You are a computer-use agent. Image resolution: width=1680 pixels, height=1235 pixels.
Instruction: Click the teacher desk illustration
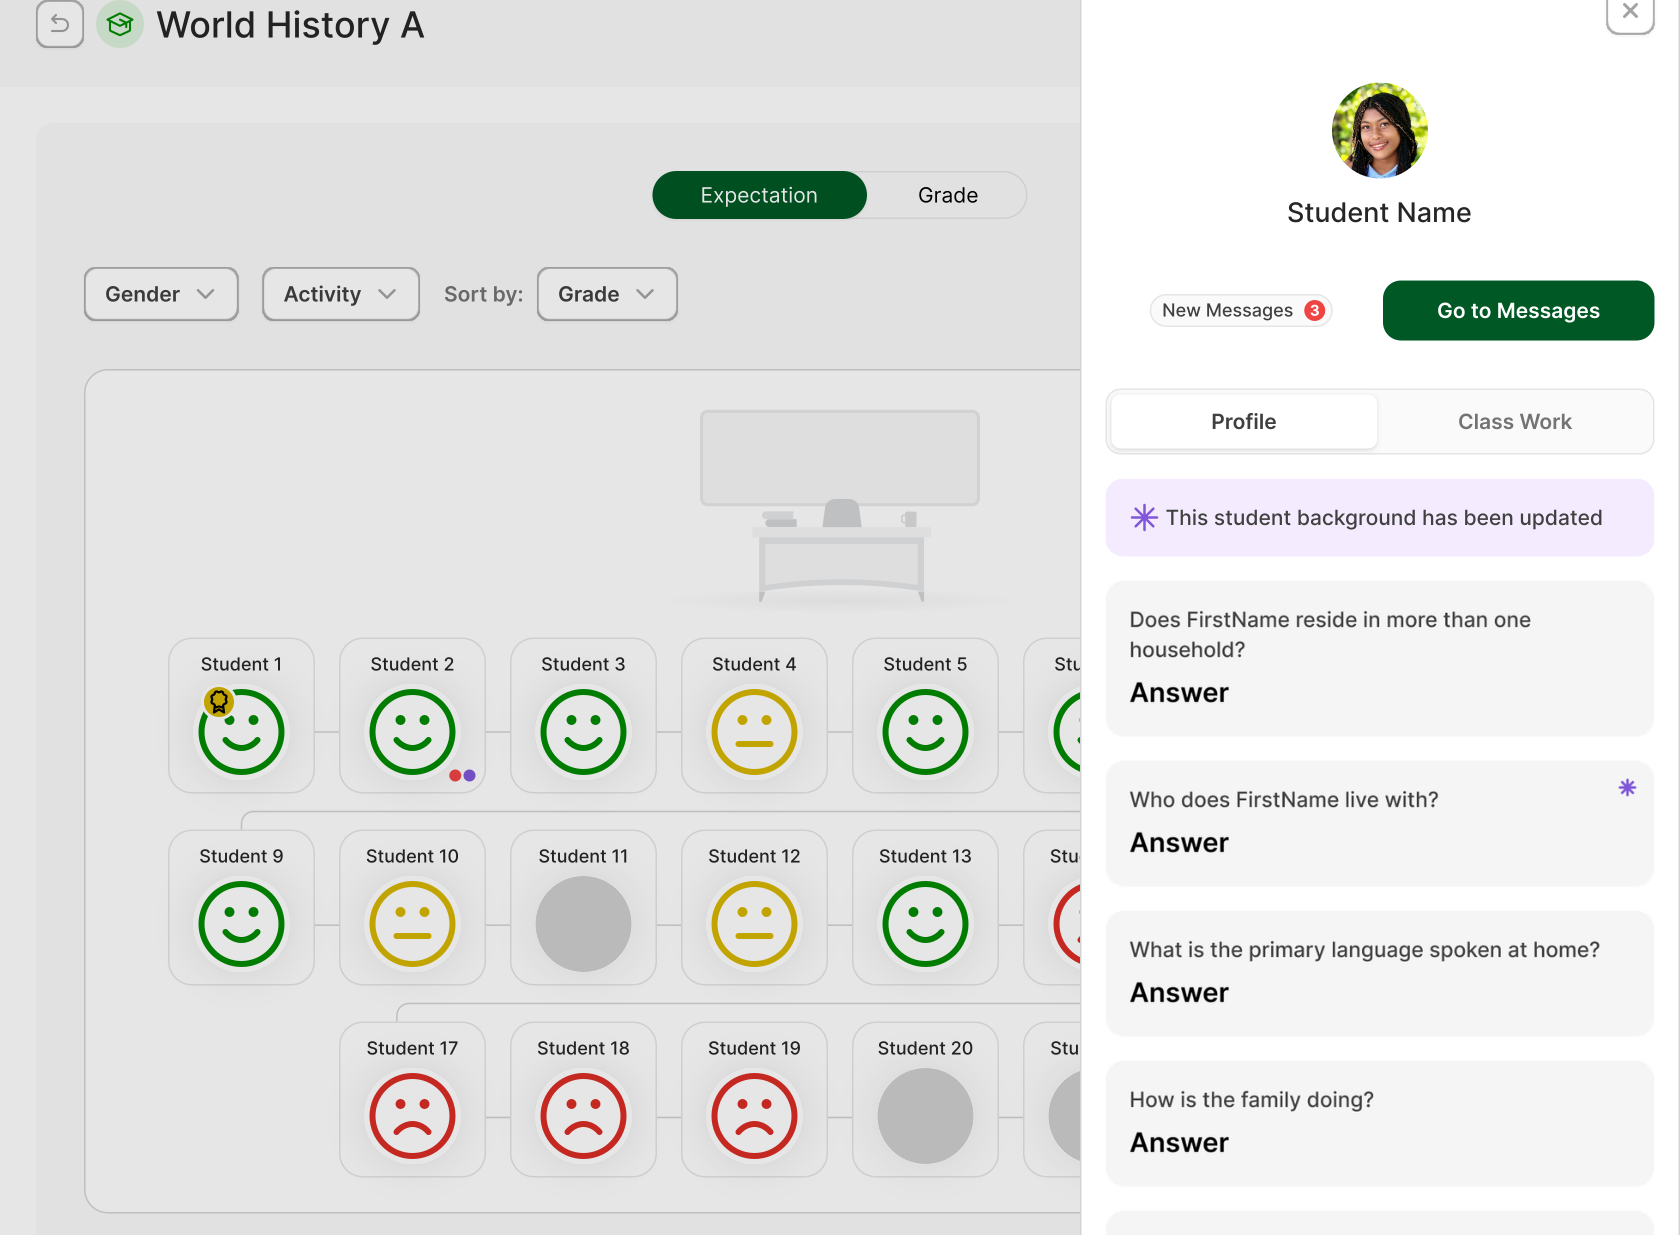(x=841, y=550)
